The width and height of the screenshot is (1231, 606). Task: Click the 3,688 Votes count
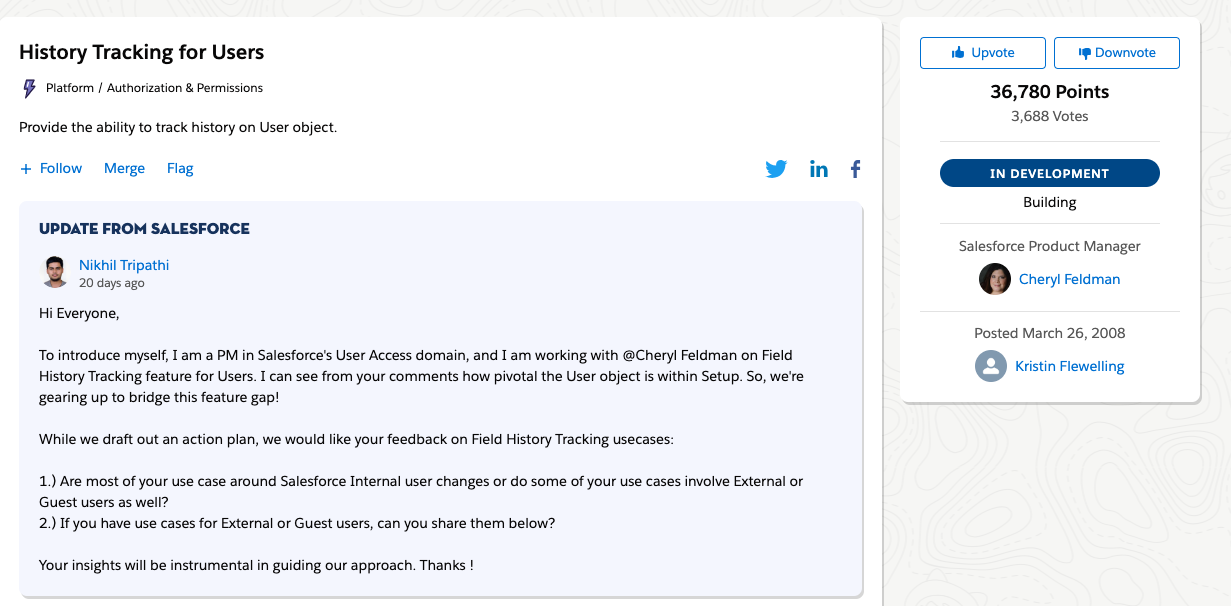1050,116
